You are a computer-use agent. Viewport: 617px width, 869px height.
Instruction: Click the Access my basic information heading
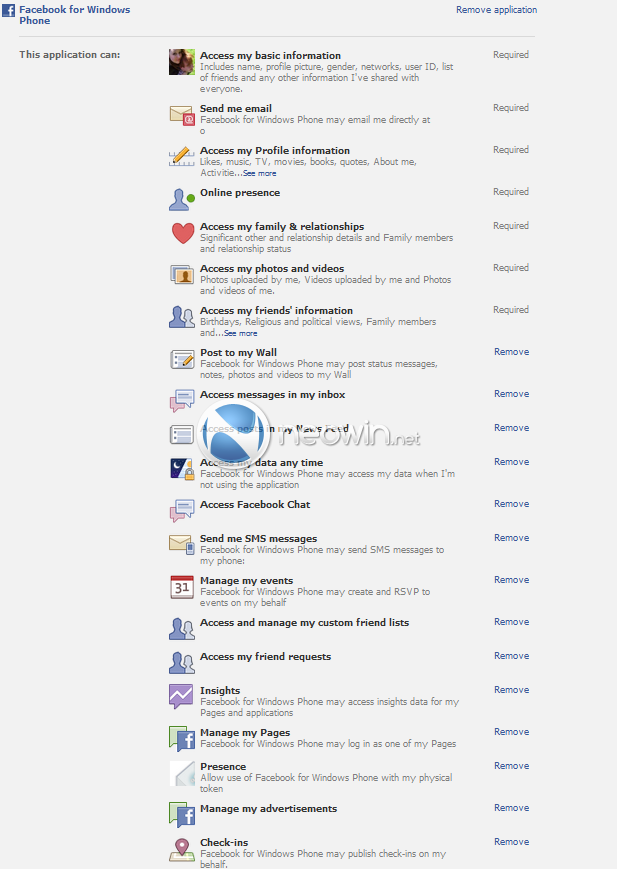(x=270, y=55)
